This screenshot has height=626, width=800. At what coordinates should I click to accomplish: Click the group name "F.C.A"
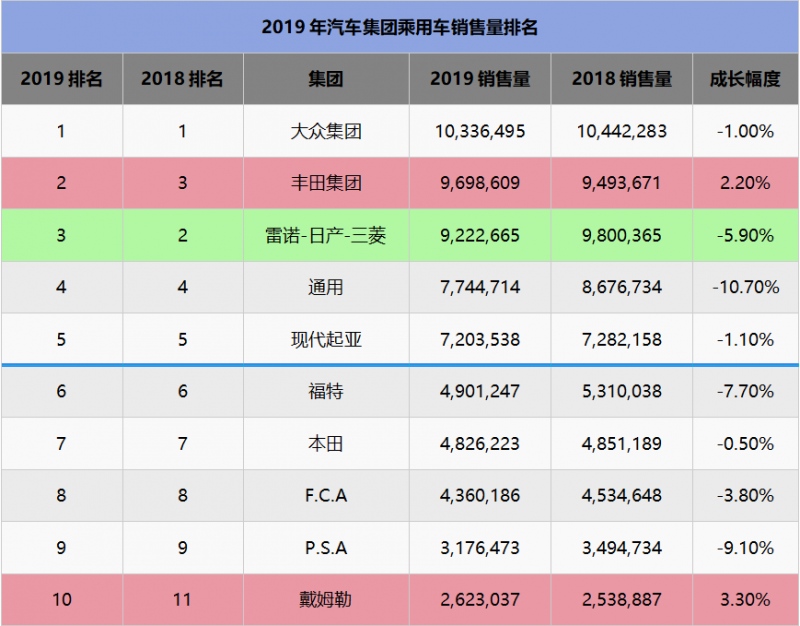coord(326,495)
